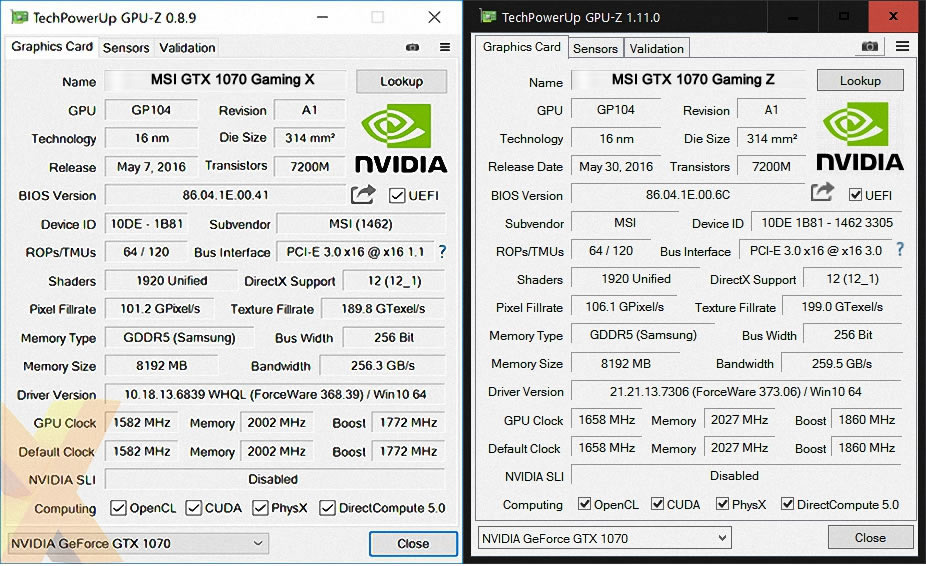Image resolution: width=926 pixels, height=566 pixels.
Task: Click Pixel Fillrate value 106.1 GPixel/s
Action: [x=624, y=307]
